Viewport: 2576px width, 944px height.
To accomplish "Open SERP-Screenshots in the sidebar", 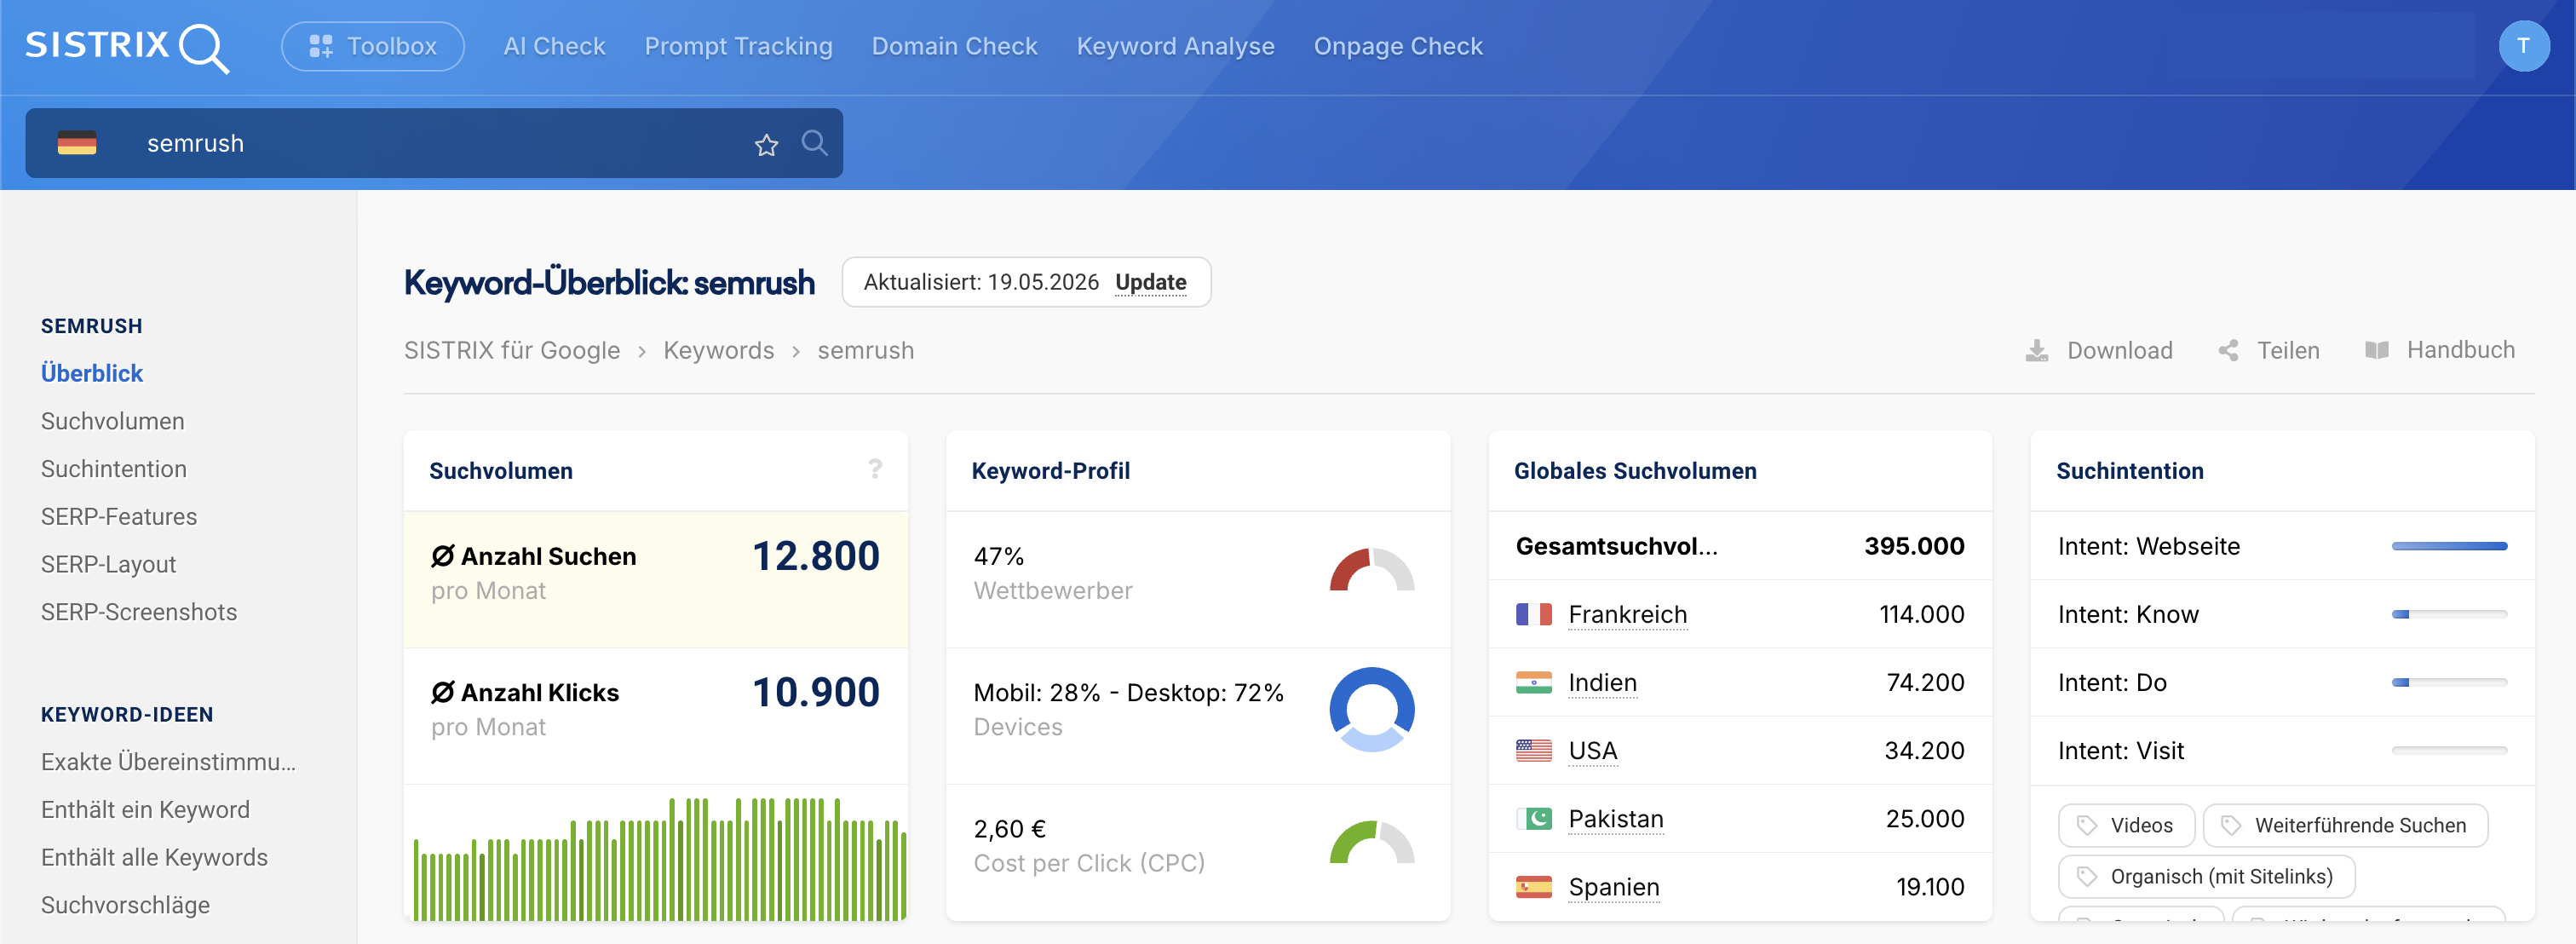I will 139,612.
